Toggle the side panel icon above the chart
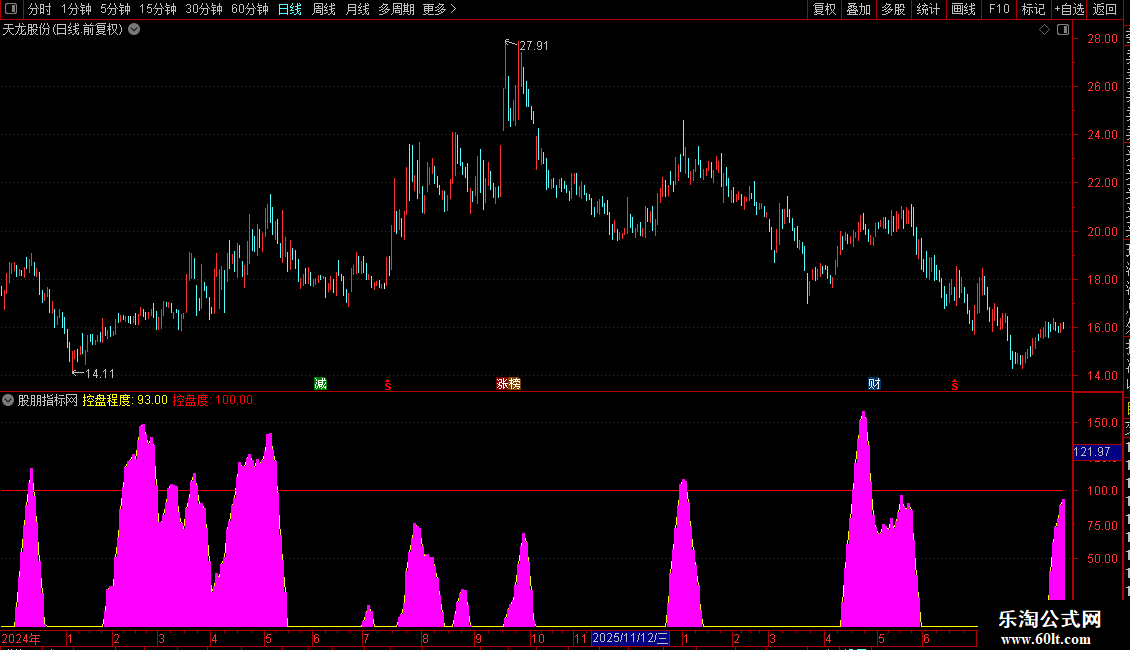The height and width of the screenshot is (650, 1130). [x=1063, y=30]
